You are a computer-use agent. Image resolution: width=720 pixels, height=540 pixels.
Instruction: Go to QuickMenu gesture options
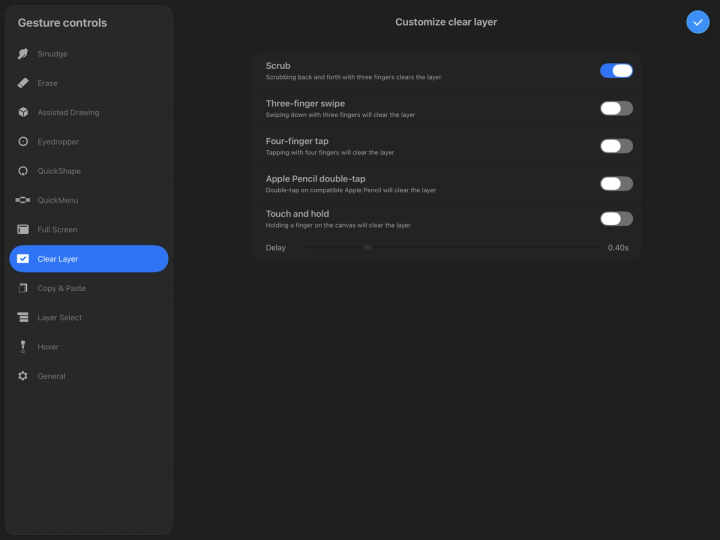(x=89, y=200)
